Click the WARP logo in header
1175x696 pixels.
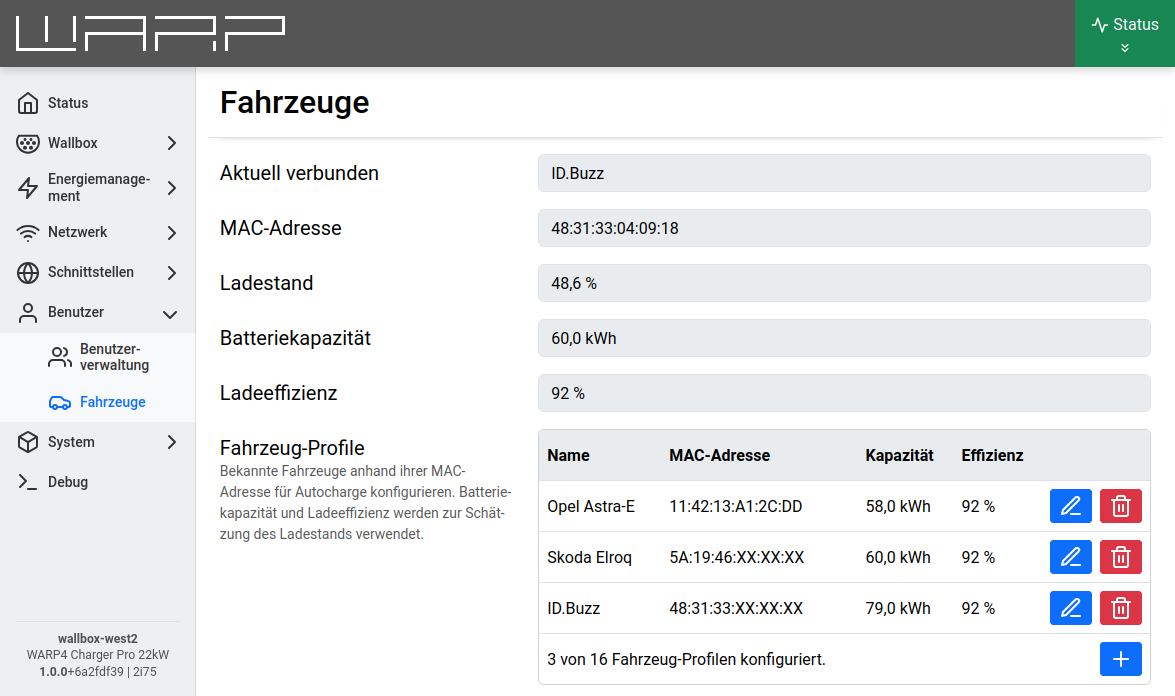(x=150, y=33)
